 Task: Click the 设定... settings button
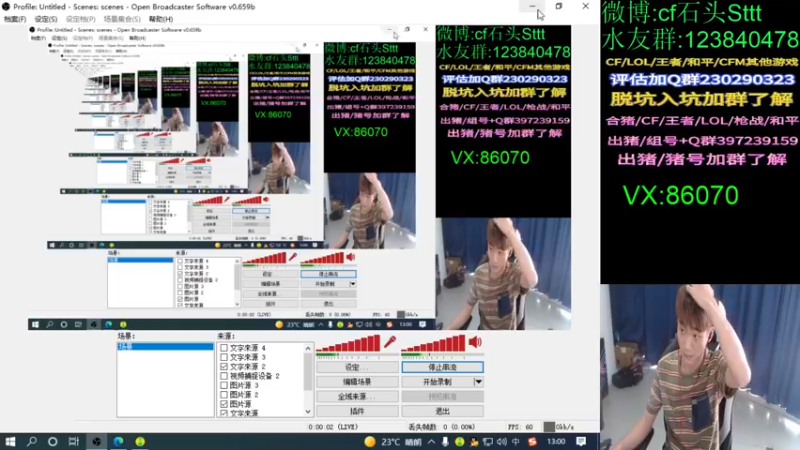tap(357, 367)
